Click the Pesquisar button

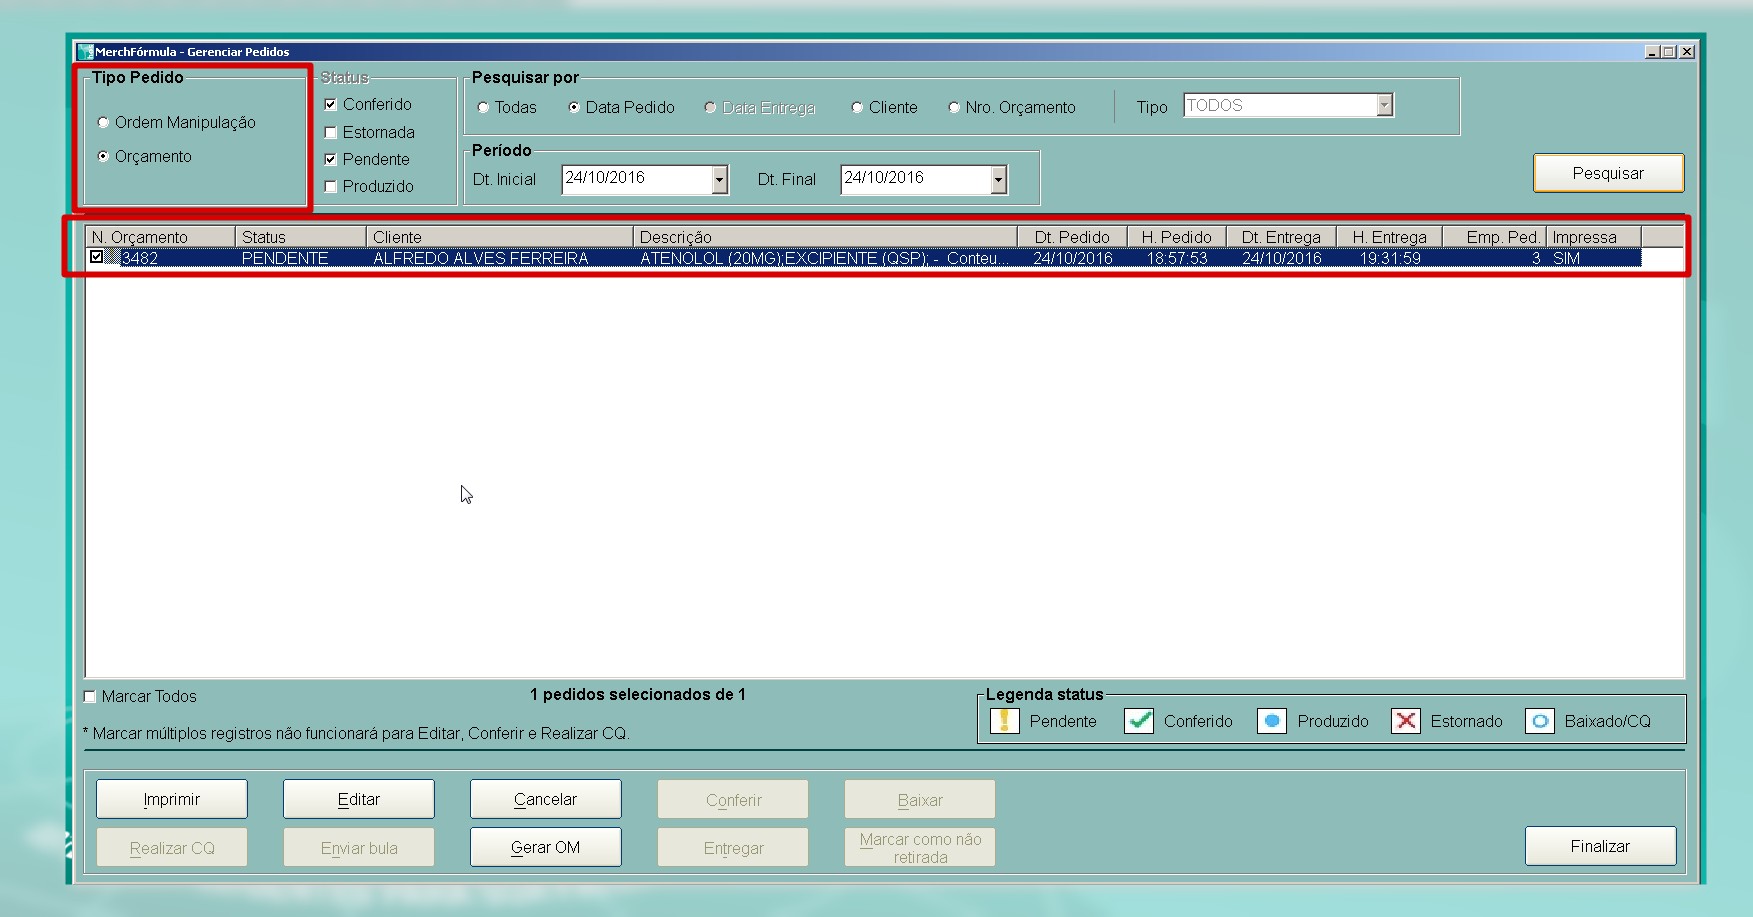click(x=1608, y=173)
